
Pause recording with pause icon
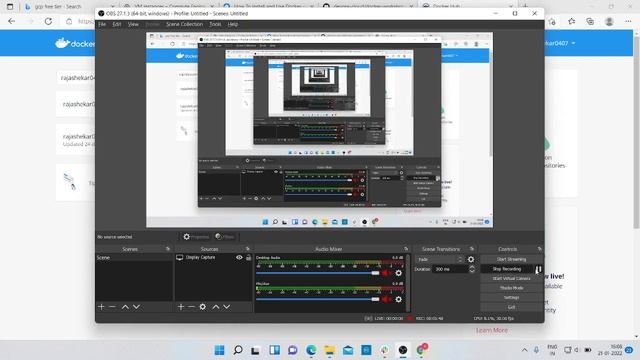[538, 269]
